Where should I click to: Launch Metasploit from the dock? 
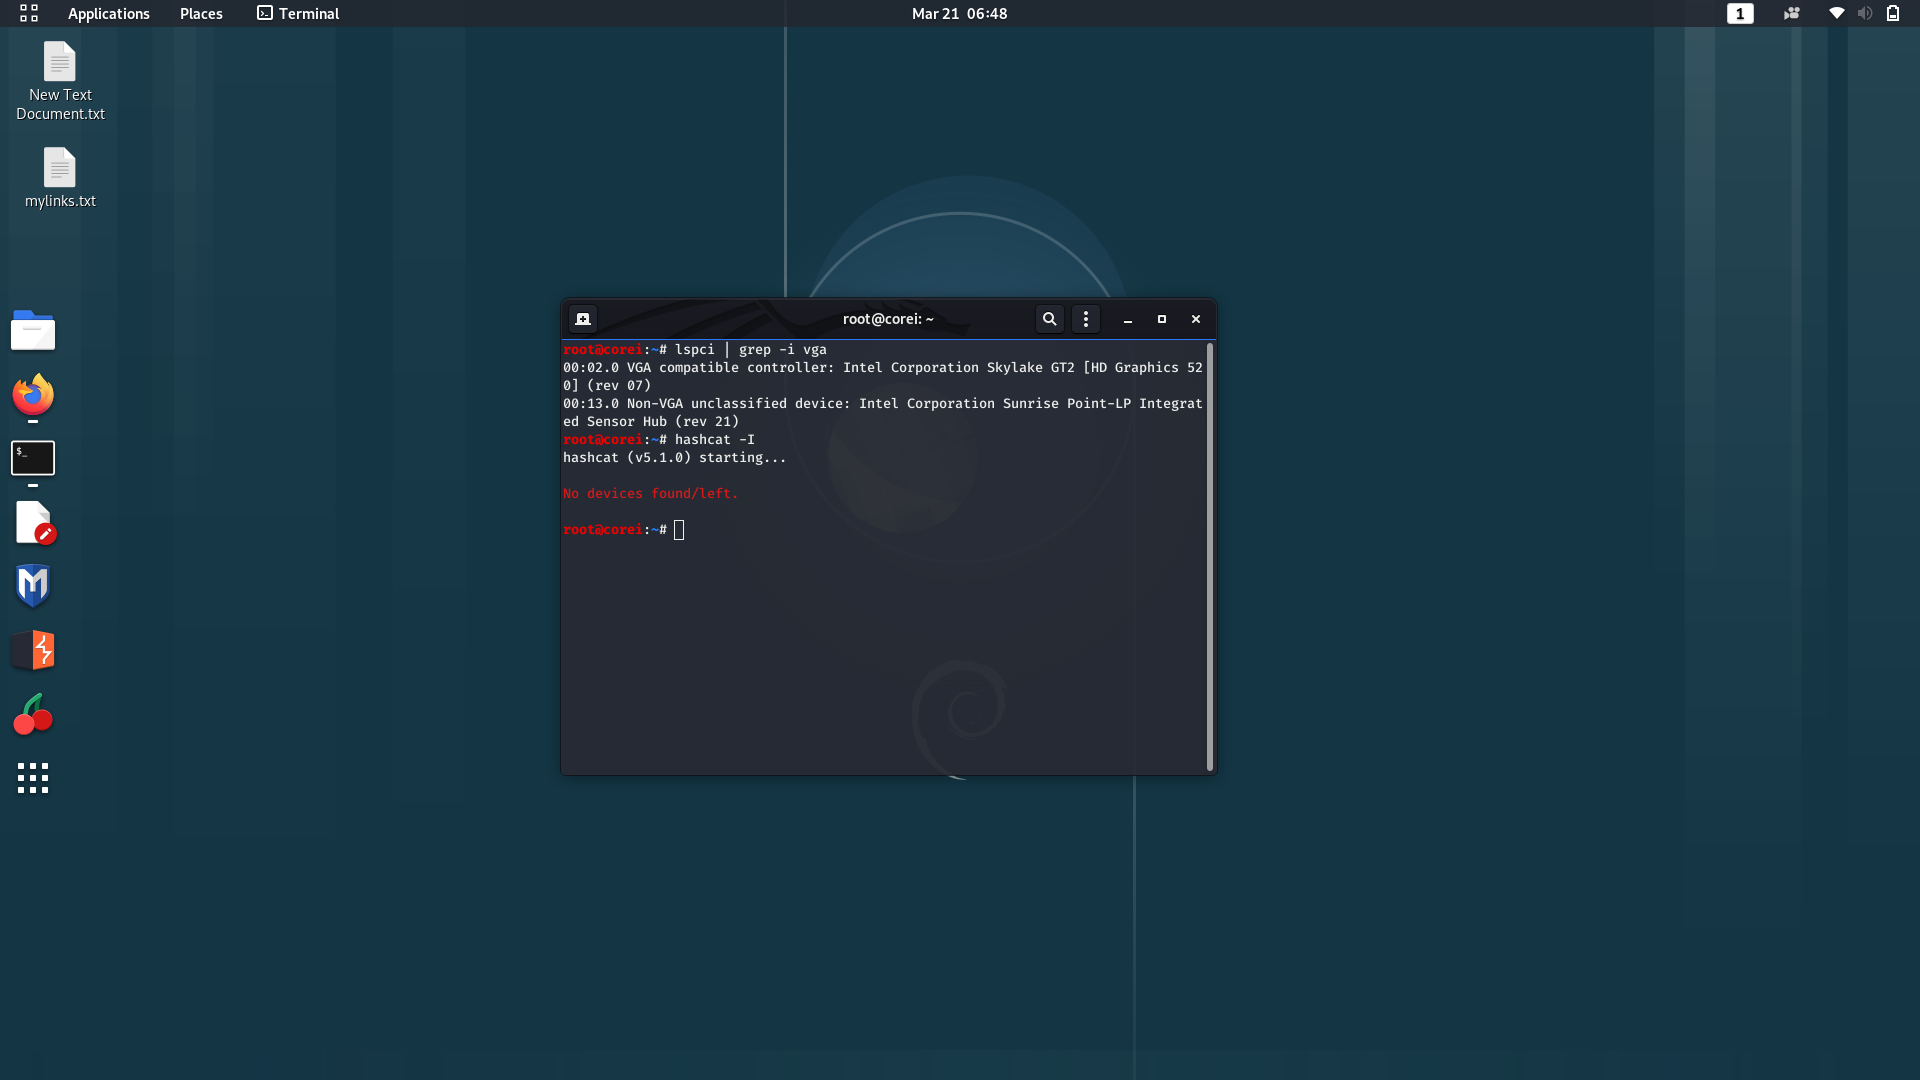point(33,586)
